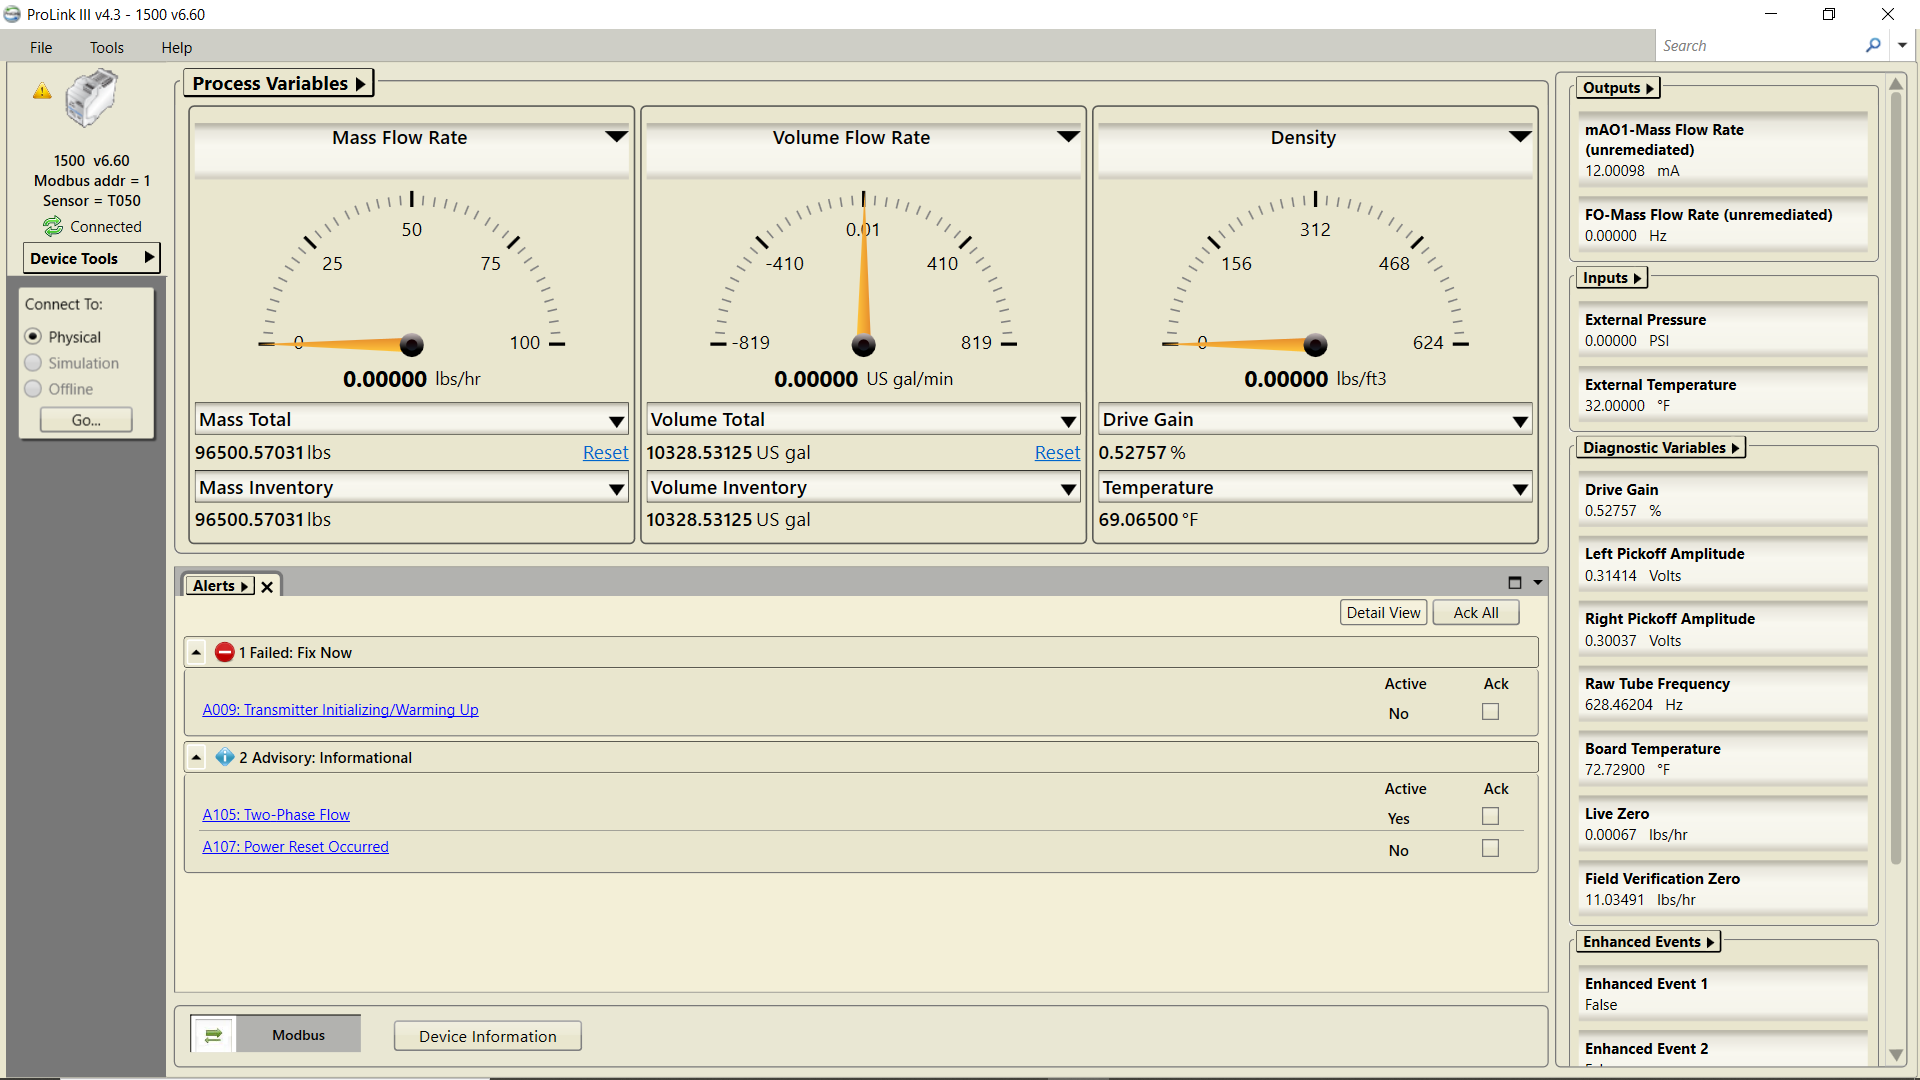This screenshot has height=1080, width=1920.
Task: Reset the Mass Total value
Action: 604,452
